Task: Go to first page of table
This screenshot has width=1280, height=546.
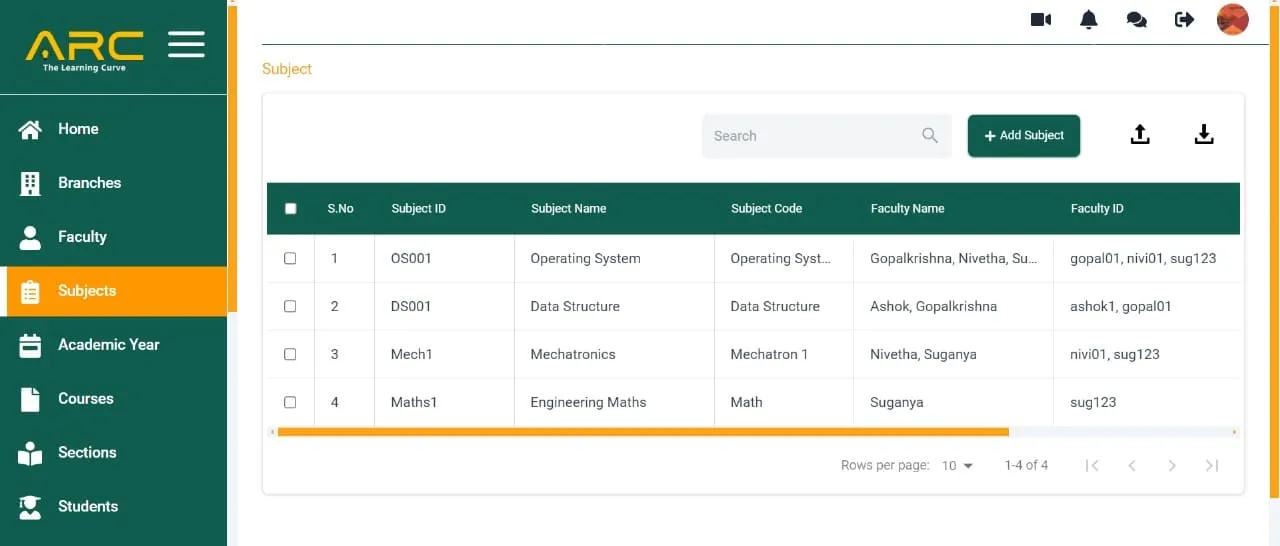Action: pos(1092,465)
